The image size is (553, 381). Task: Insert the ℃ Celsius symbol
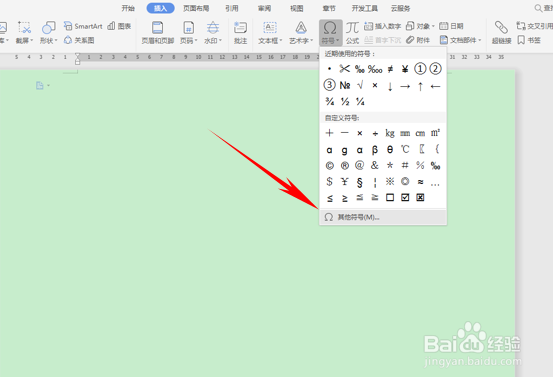click(405, 150)
